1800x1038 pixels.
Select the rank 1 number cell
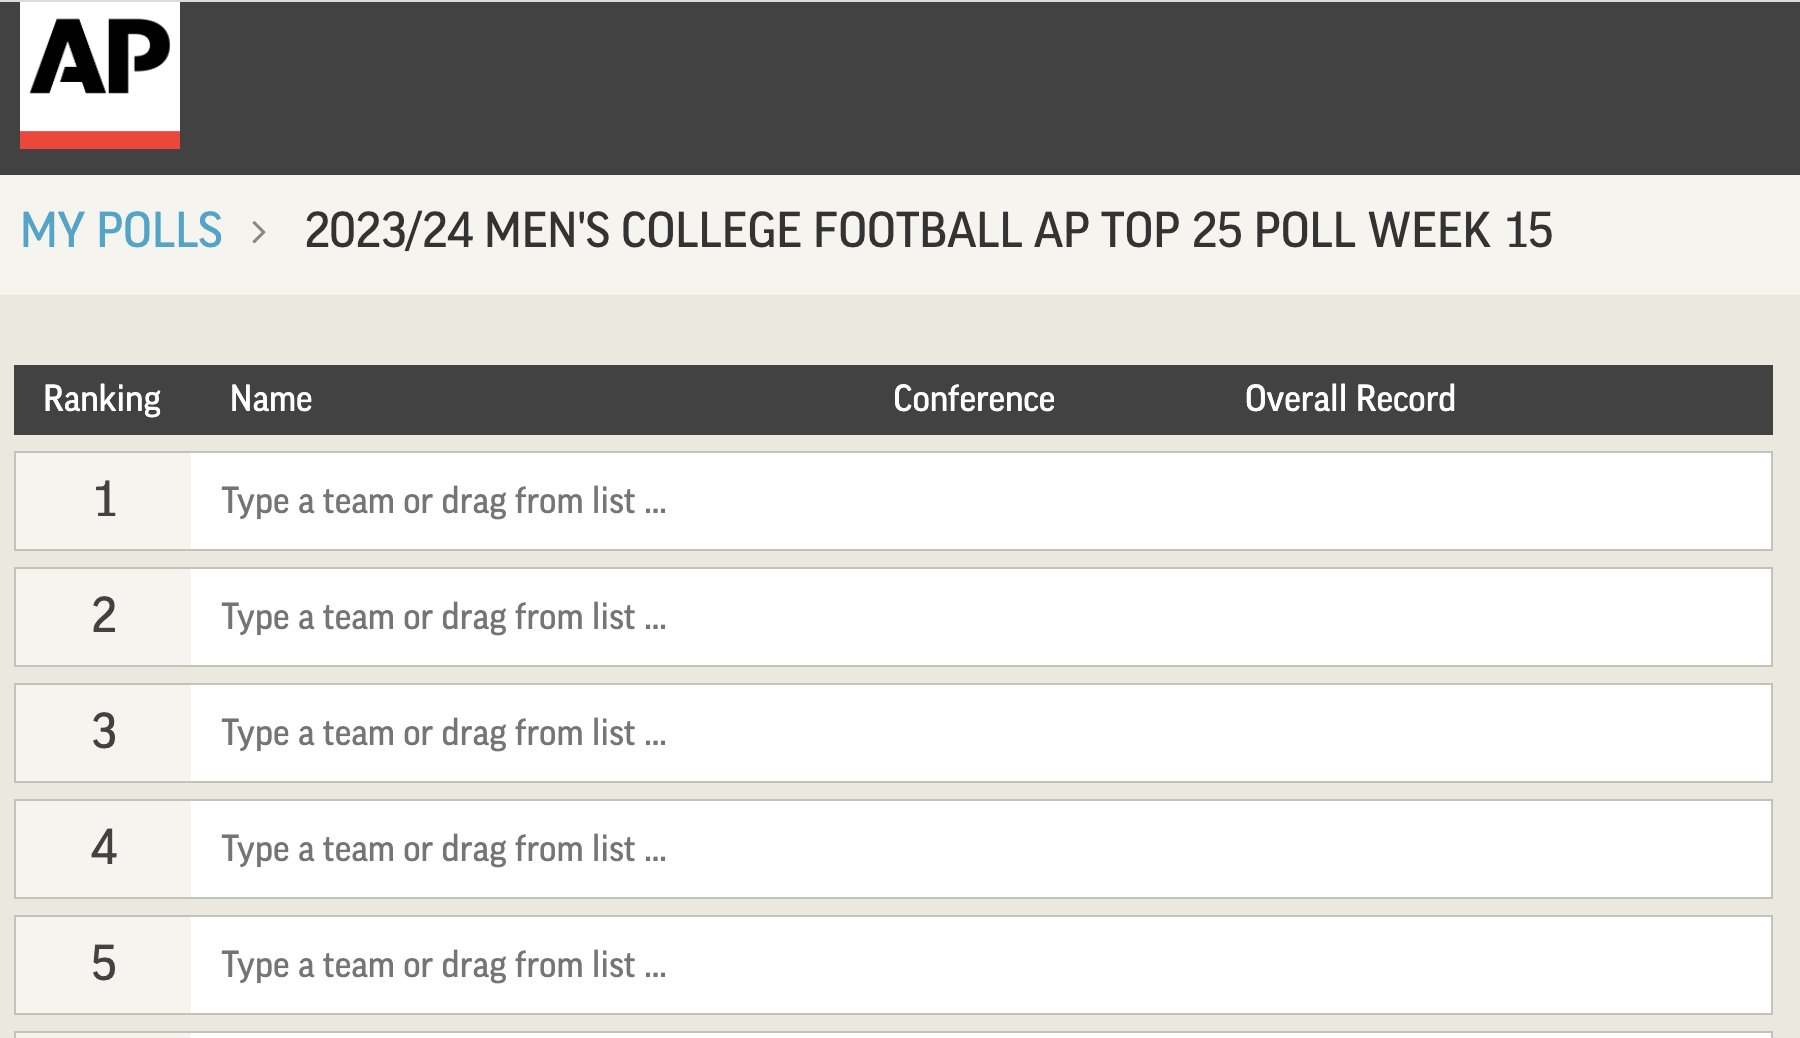(x=104, y=501)
